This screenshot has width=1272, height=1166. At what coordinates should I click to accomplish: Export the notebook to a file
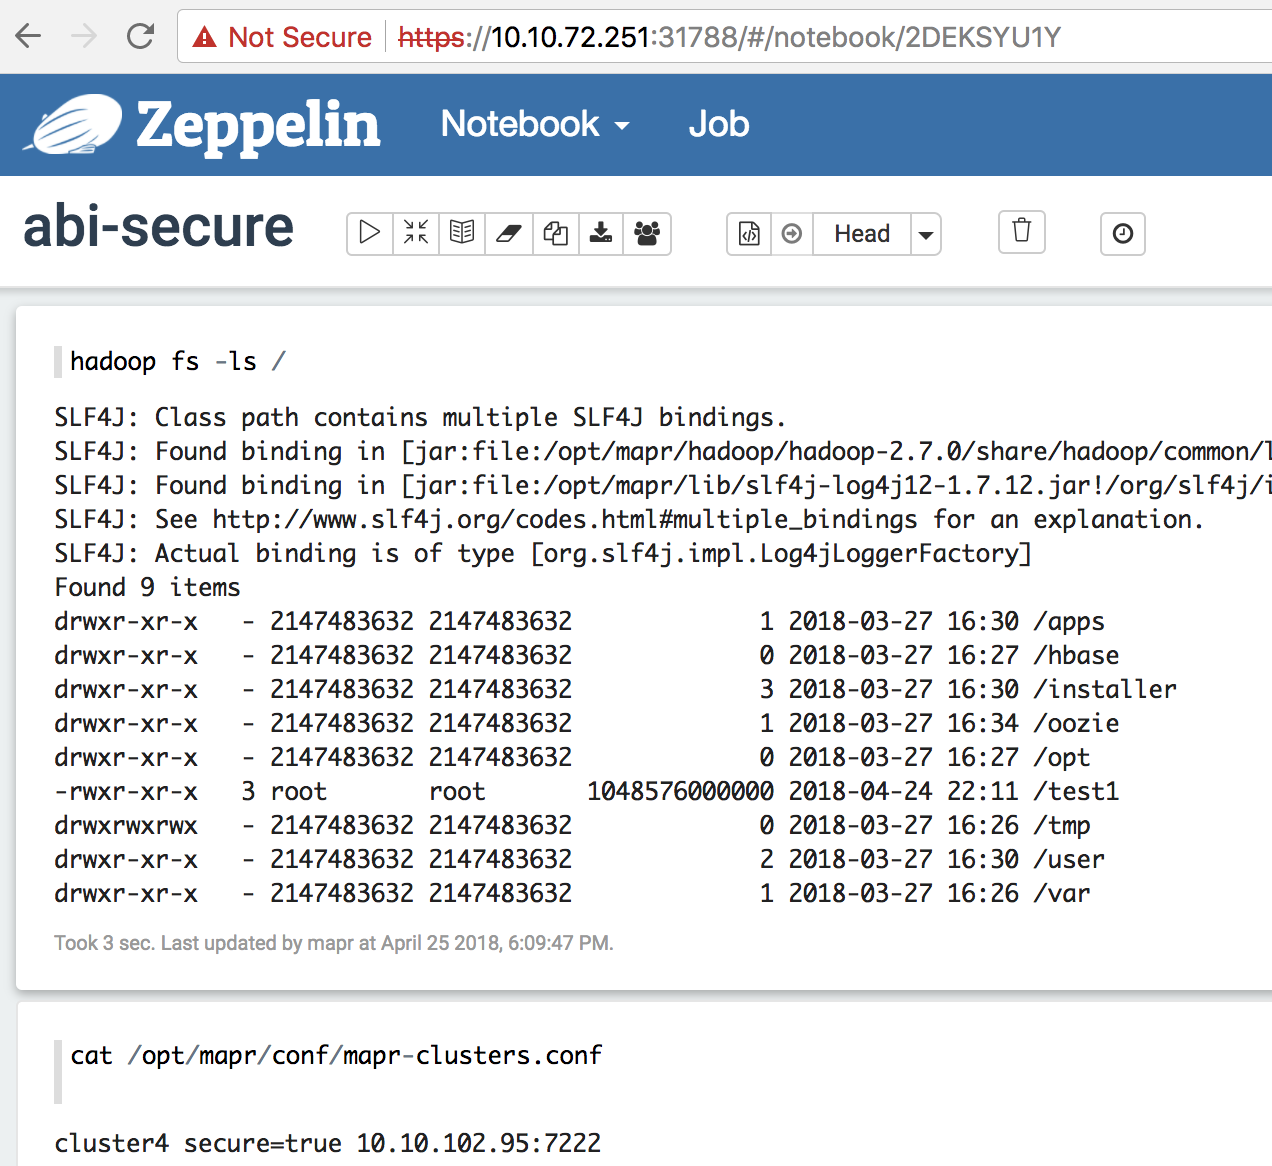[x=601, y=233]
